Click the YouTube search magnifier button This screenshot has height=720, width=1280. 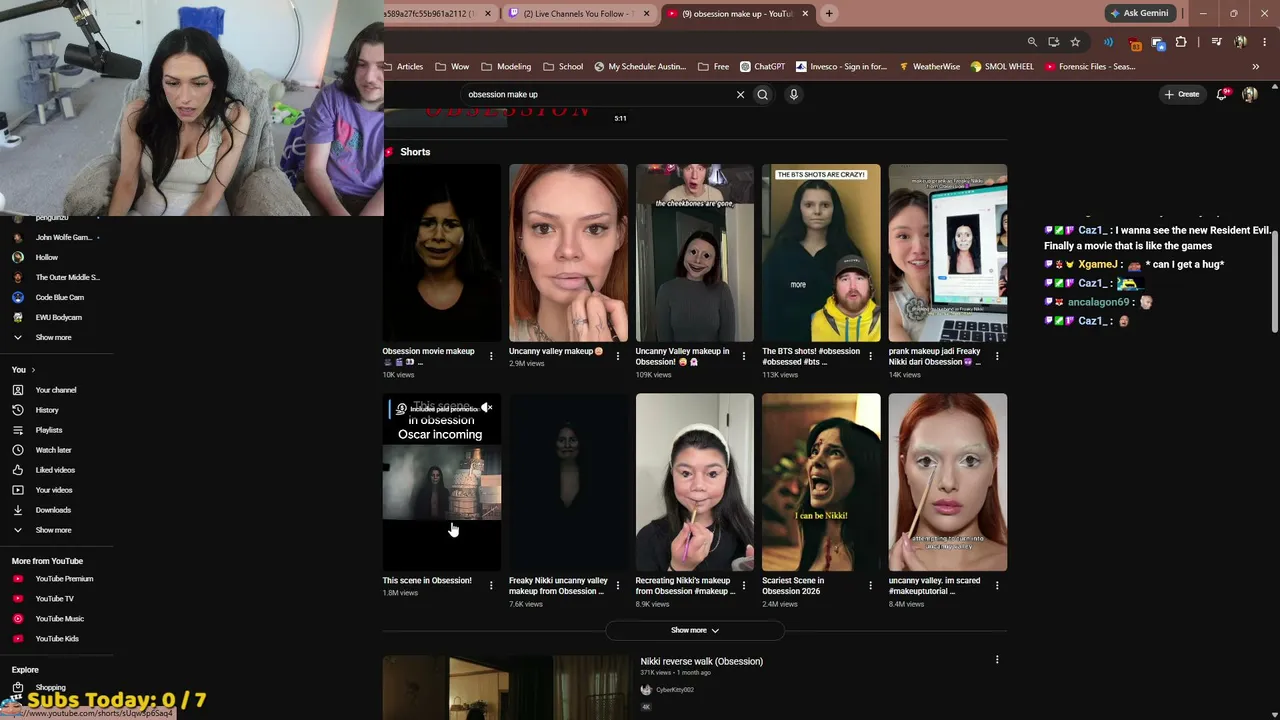tap(762, 94)
